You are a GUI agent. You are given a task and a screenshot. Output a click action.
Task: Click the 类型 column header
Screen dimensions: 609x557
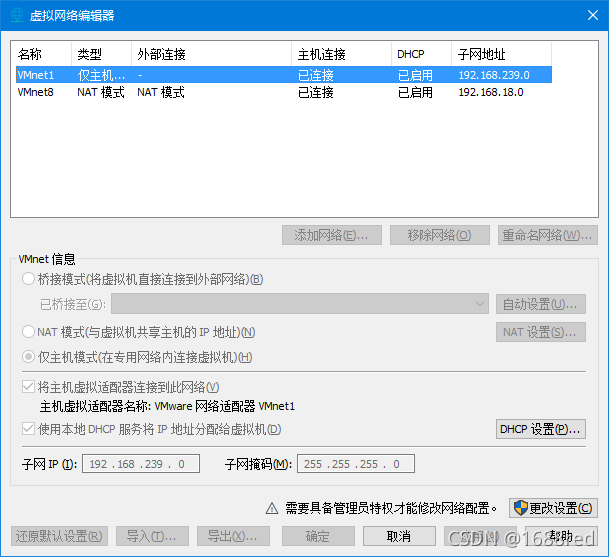click(101, 54)
